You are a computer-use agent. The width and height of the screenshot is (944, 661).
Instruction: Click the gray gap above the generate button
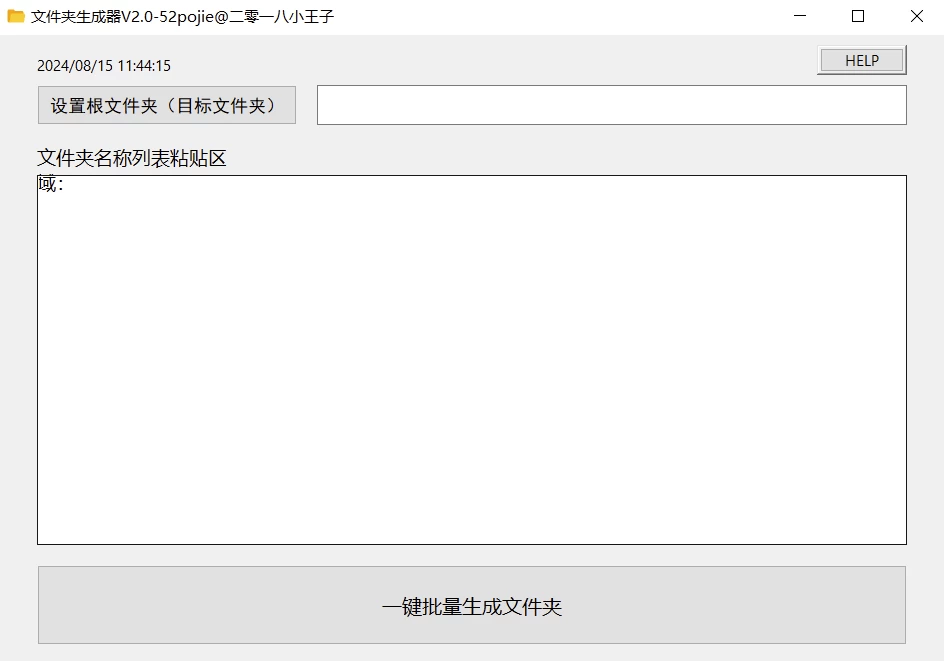[472, 556]
